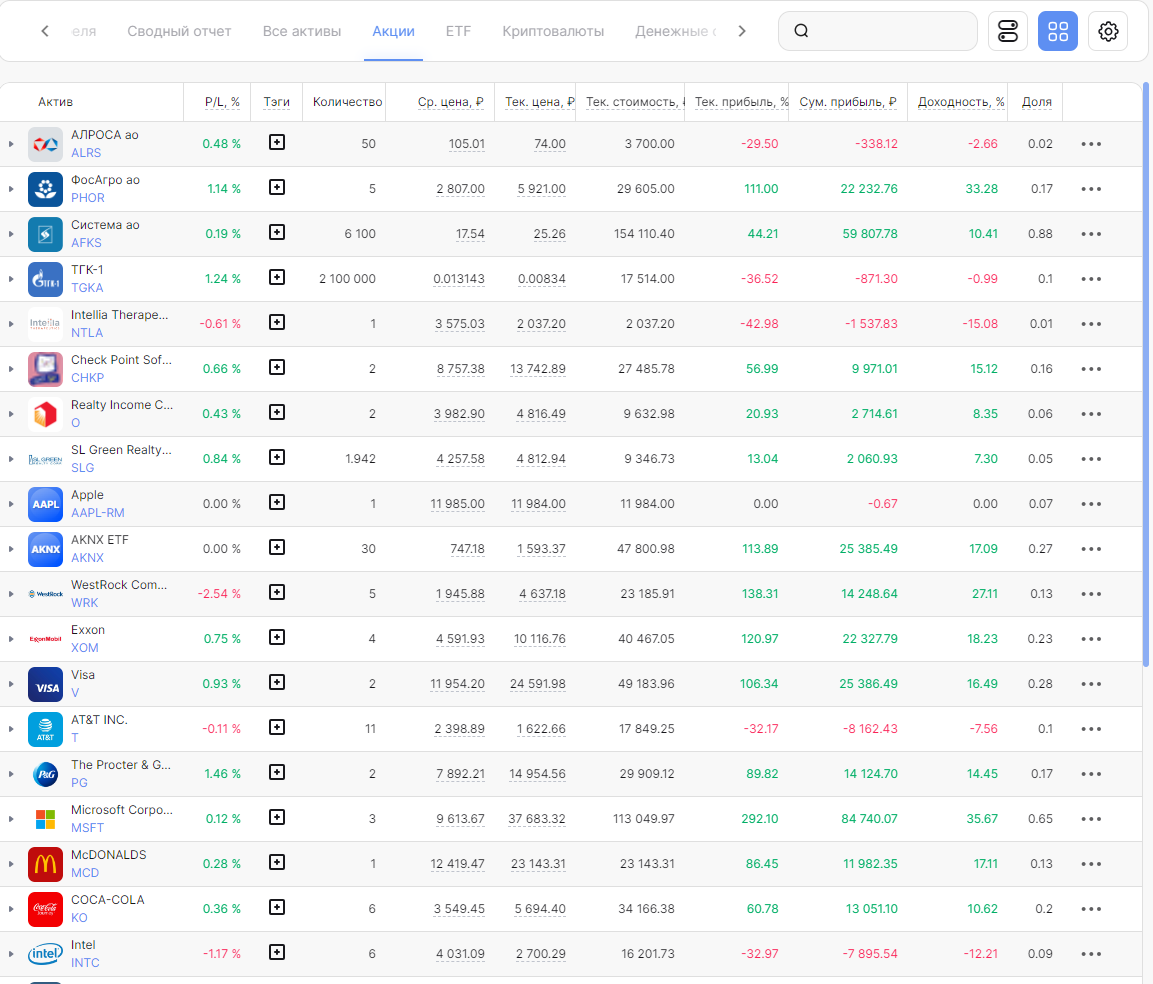Viewport: 1153px width, 984px height.
Task: Switch to the list layout view icon
Action: [1007, 31]
